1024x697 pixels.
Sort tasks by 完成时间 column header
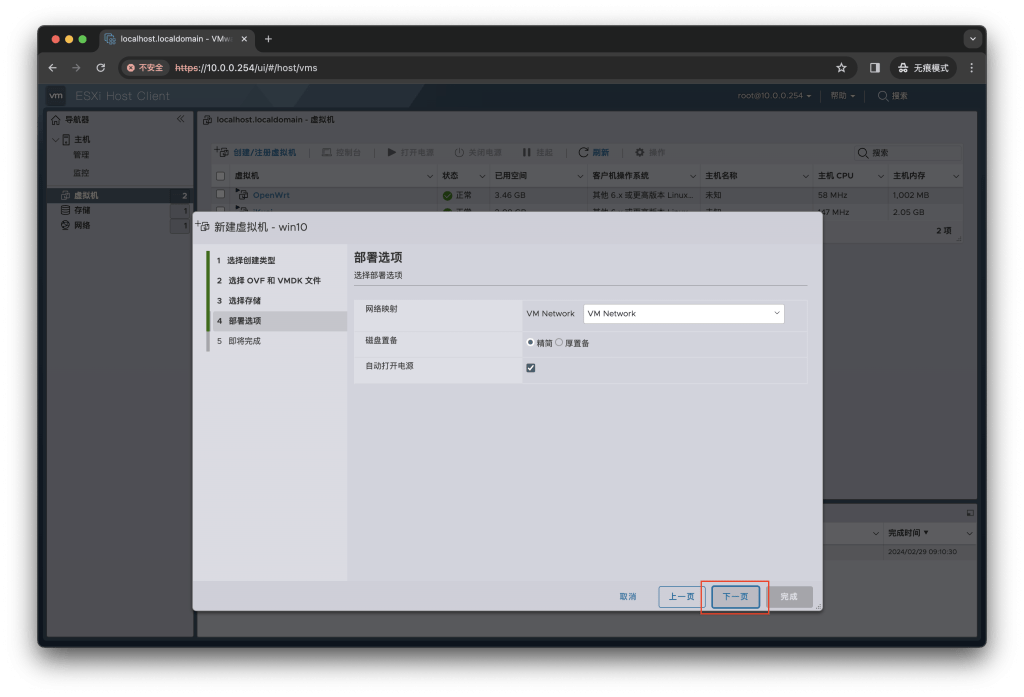click(x=903, y=533)
